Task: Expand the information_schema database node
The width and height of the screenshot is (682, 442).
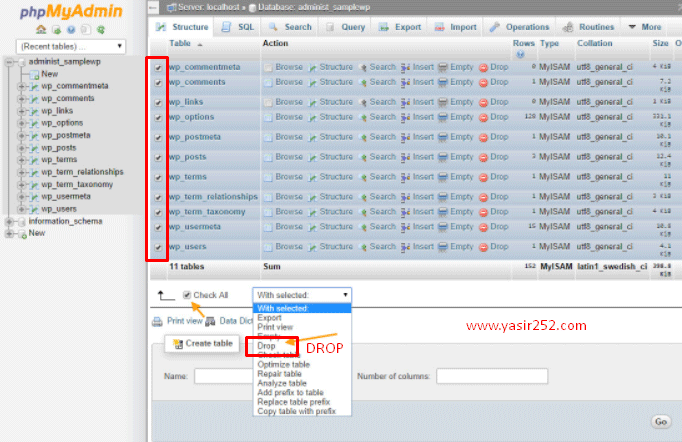Action: (9, 221)
